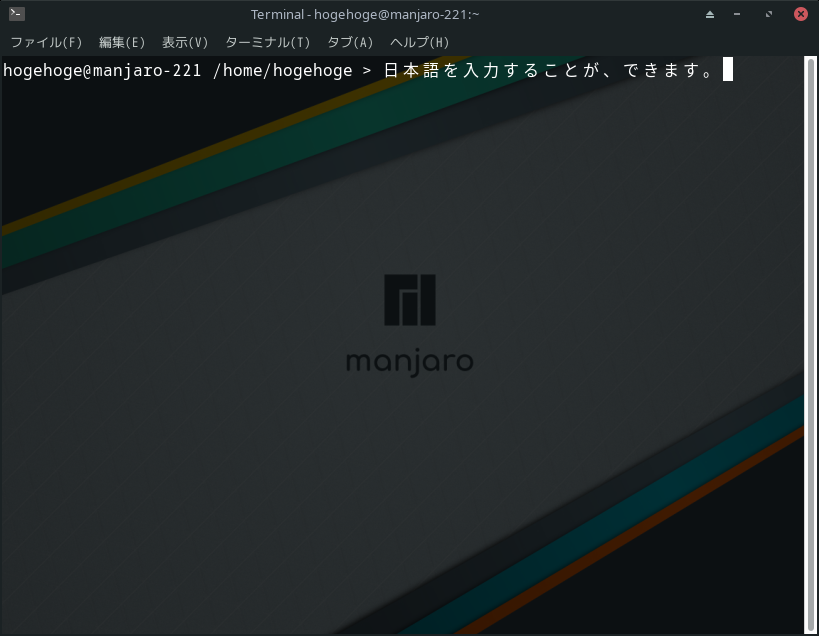The height and width of the screenshot is (636, 819).
Task: Open the ヘルプ(H) menu
Action: (x=419, y=42)
